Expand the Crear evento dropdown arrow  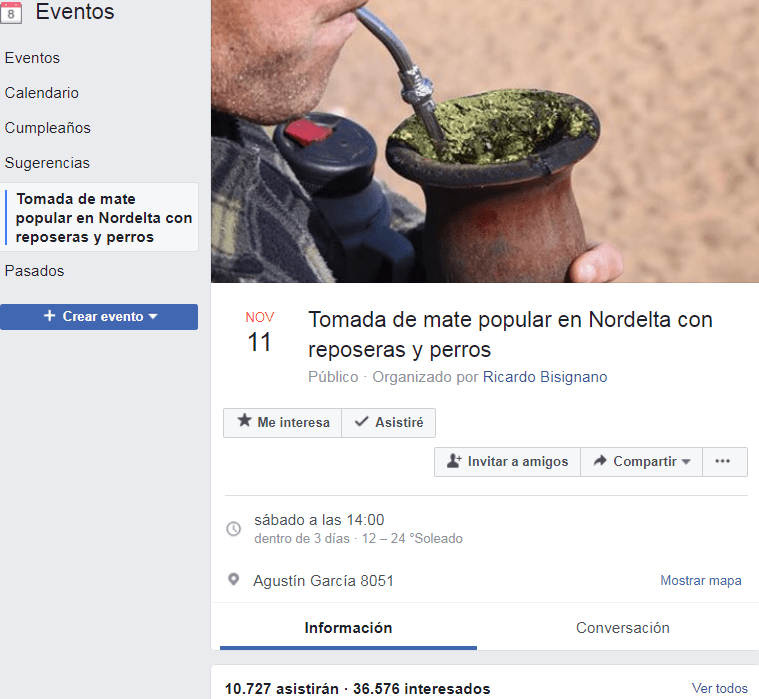coord(153,317)
